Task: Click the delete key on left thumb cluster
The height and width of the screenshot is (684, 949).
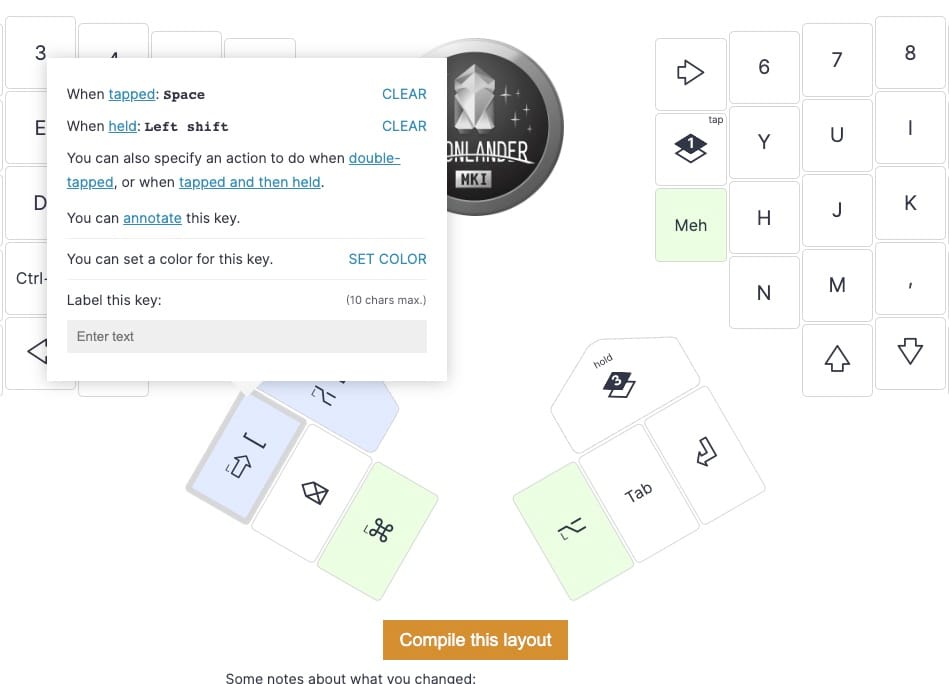Action: click(x=313, y=493)
